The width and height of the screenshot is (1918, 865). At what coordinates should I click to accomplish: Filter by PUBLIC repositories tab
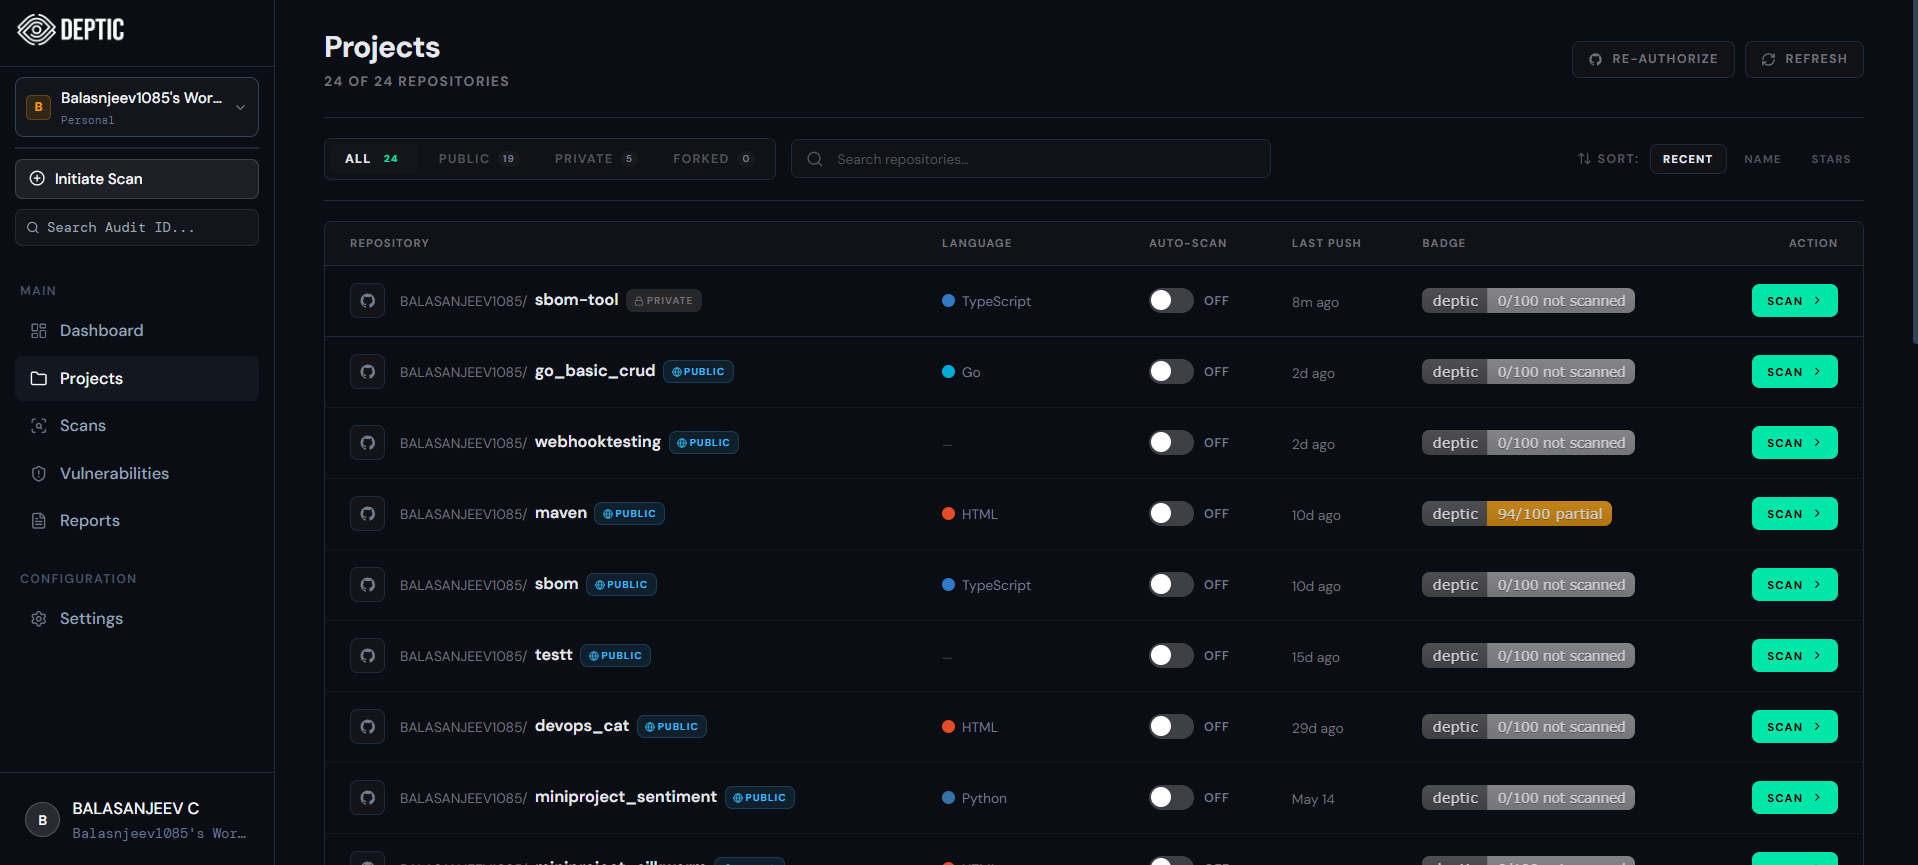pyautogui.click(x=478, y=159)
